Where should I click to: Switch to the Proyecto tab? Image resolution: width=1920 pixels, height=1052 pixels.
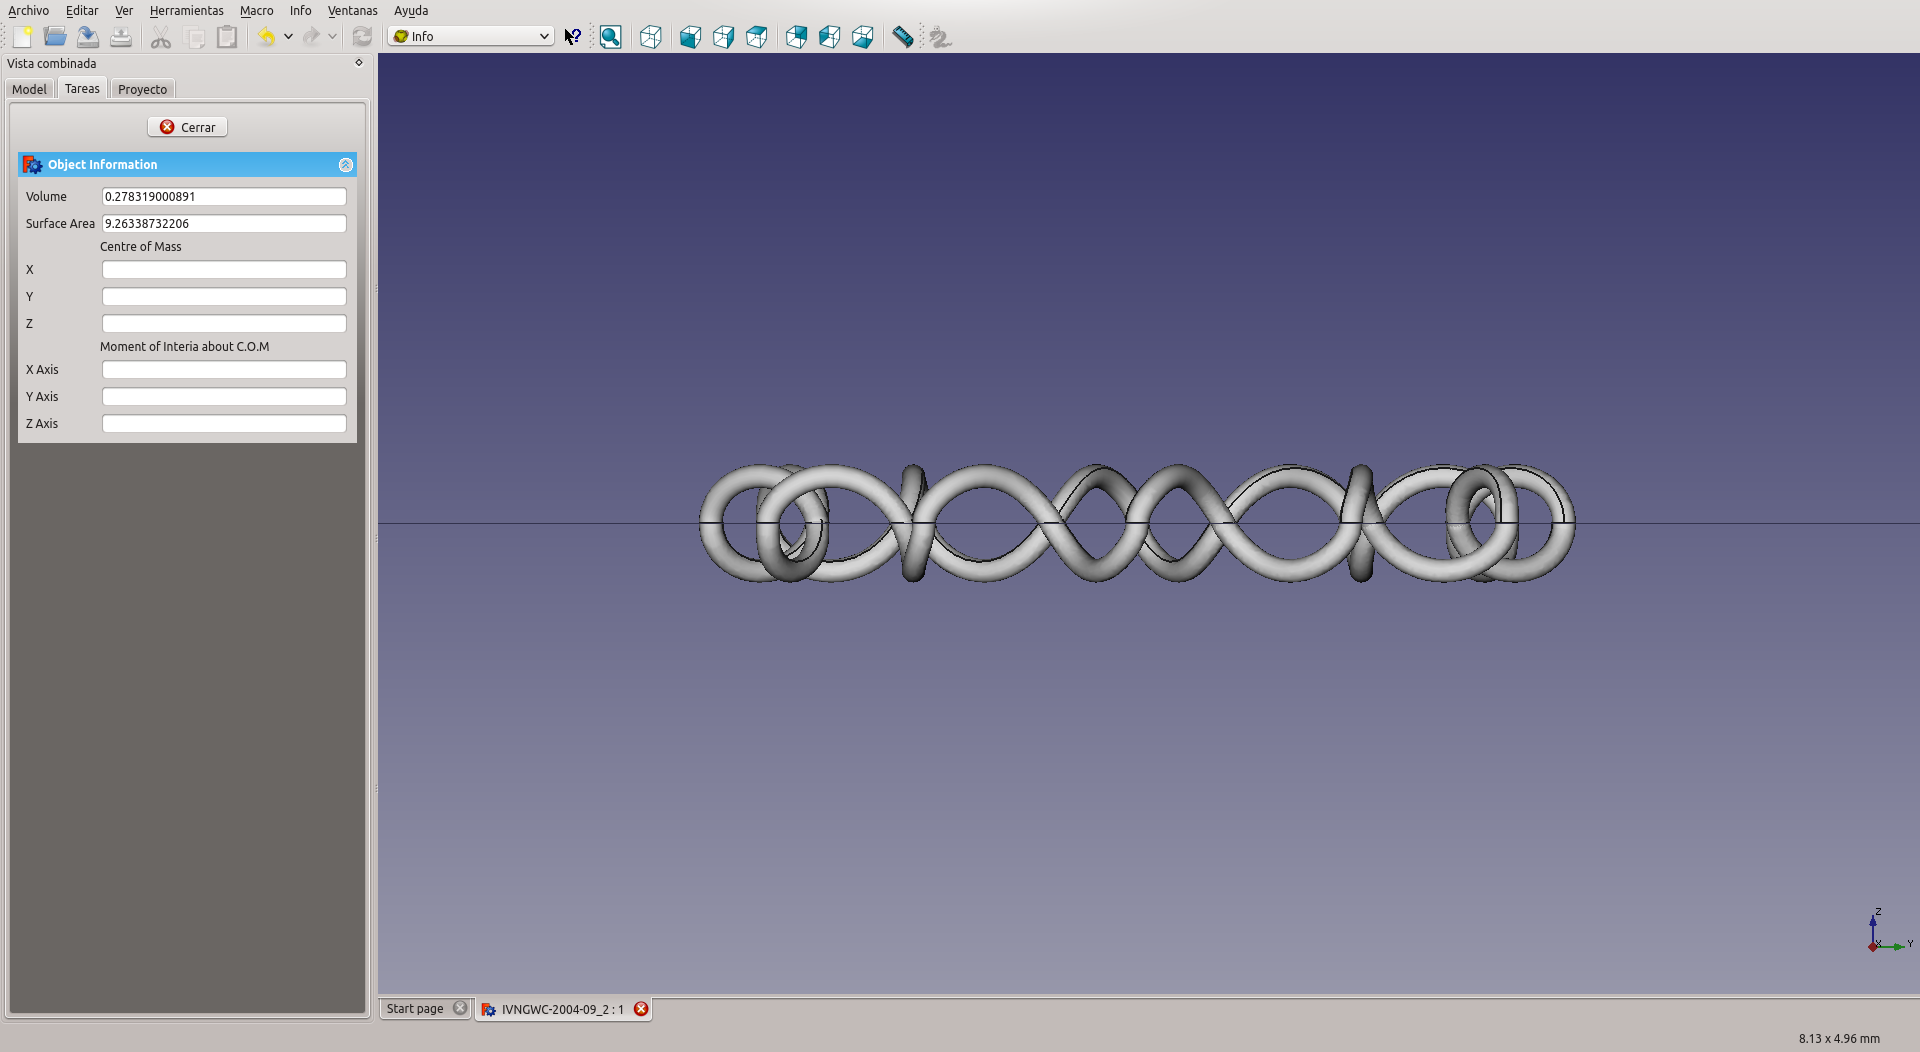click(x=142, y=89)
